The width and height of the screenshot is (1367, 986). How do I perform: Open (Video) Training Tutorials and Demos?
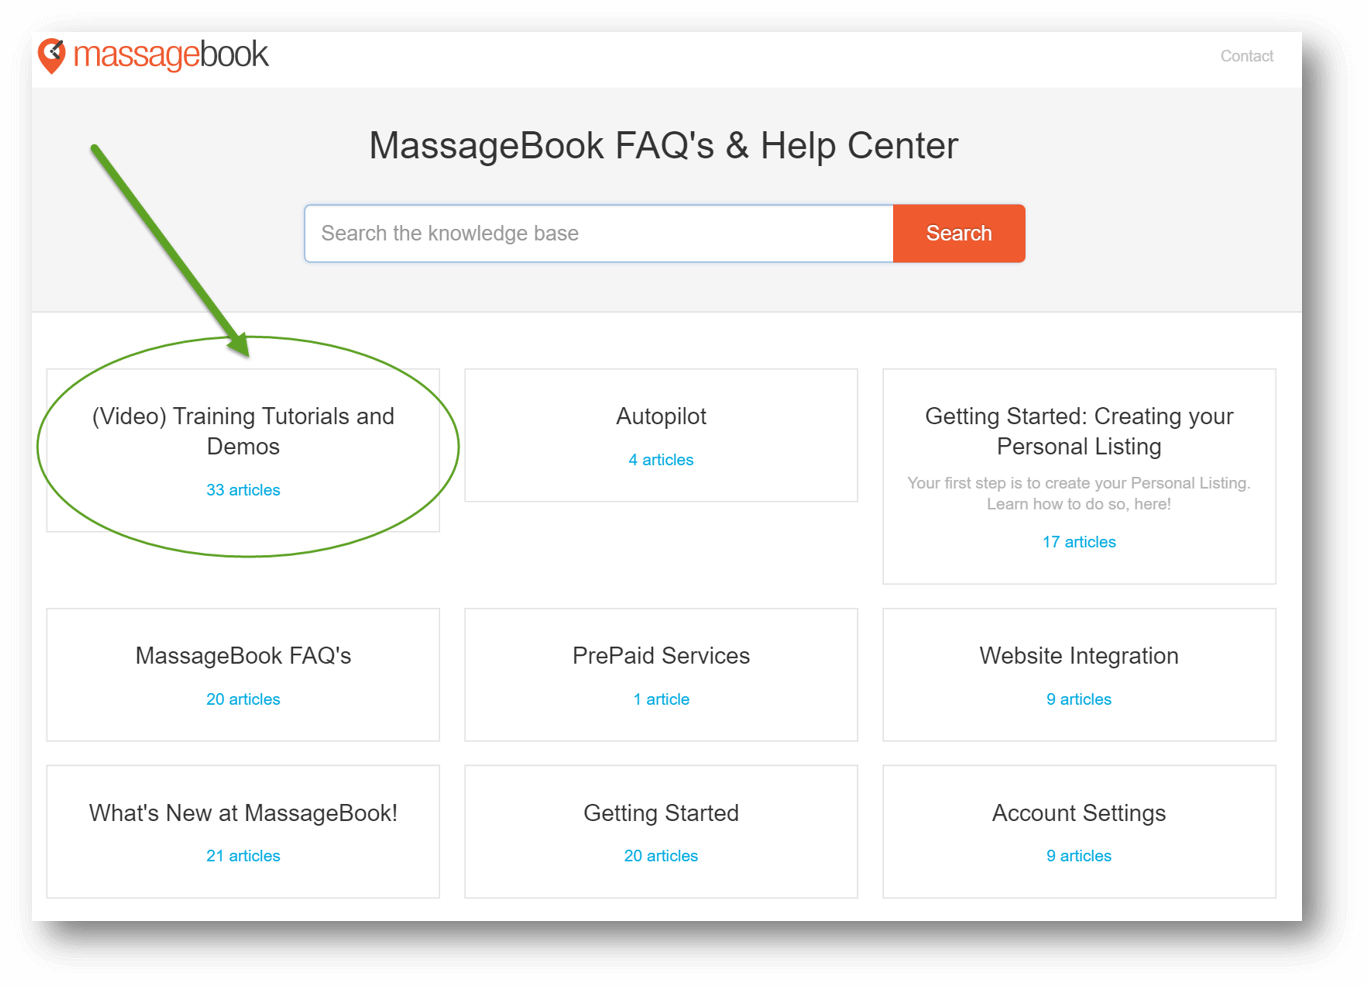(243, 431)
